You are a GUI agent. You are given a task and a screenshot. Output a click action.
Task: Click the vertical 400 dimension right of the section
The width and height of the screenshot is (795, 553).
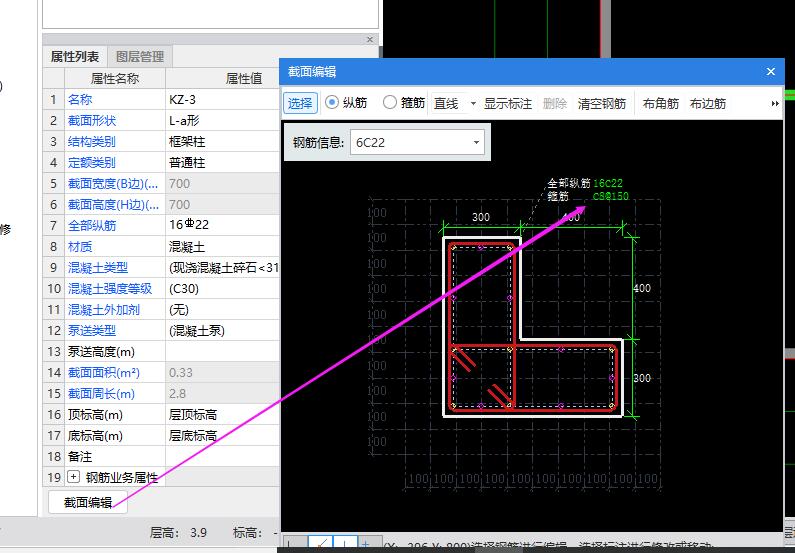[x=642, y=288]
